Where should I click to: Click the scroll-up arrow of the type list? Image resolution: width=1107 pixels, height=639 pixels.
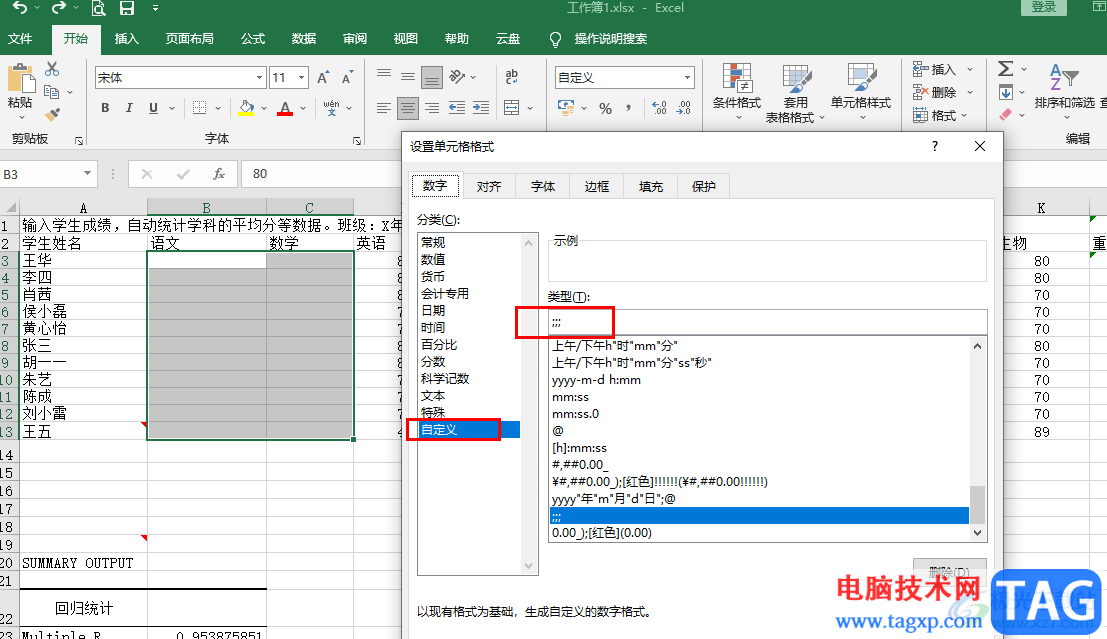click(977, 346)
